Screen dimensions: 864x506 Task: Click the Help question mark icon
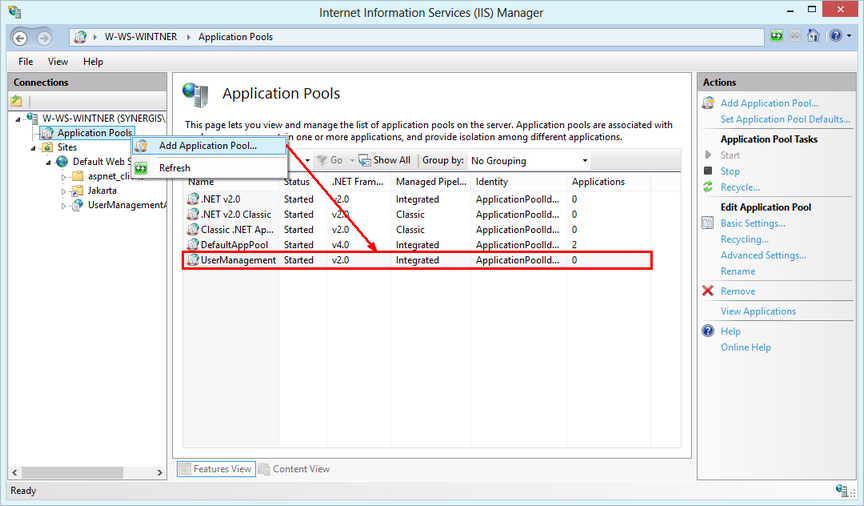(x=835, y=36)
